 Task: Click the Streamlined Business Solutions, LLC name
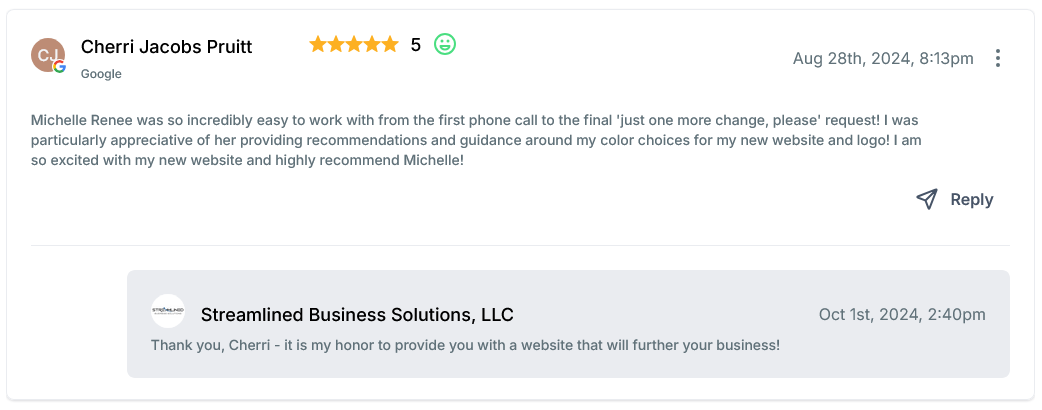coord(357,314)
